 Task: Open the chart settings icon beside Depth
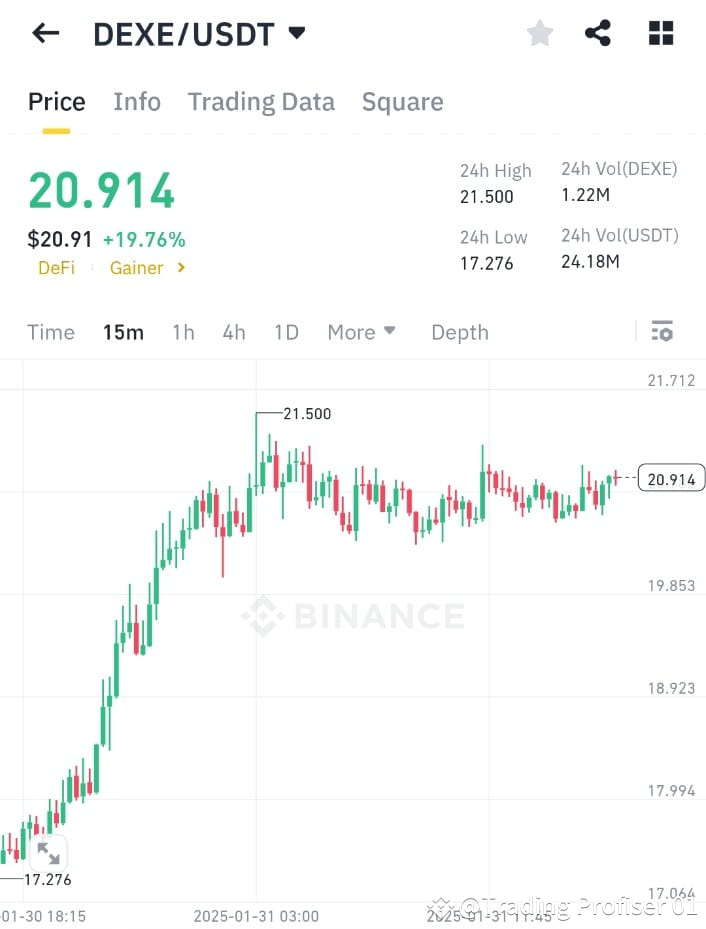pos(662,331)
